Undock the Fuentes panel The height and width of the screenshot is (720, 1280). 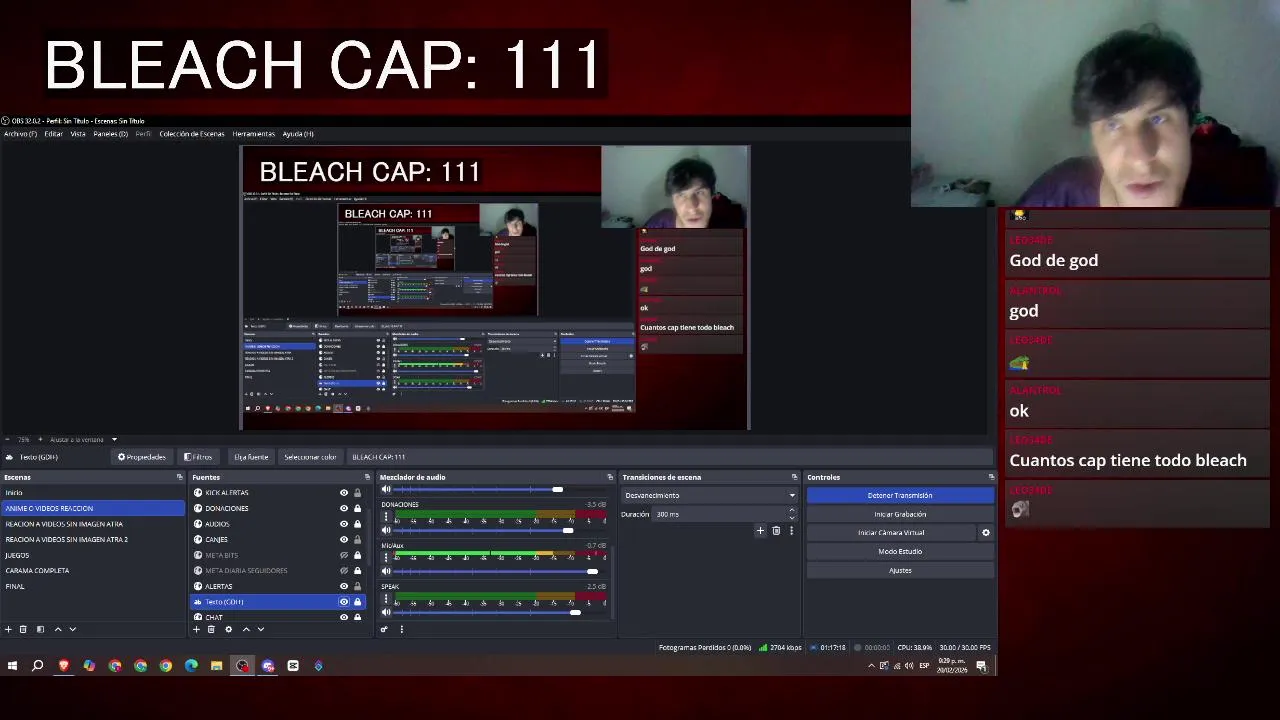367,477
